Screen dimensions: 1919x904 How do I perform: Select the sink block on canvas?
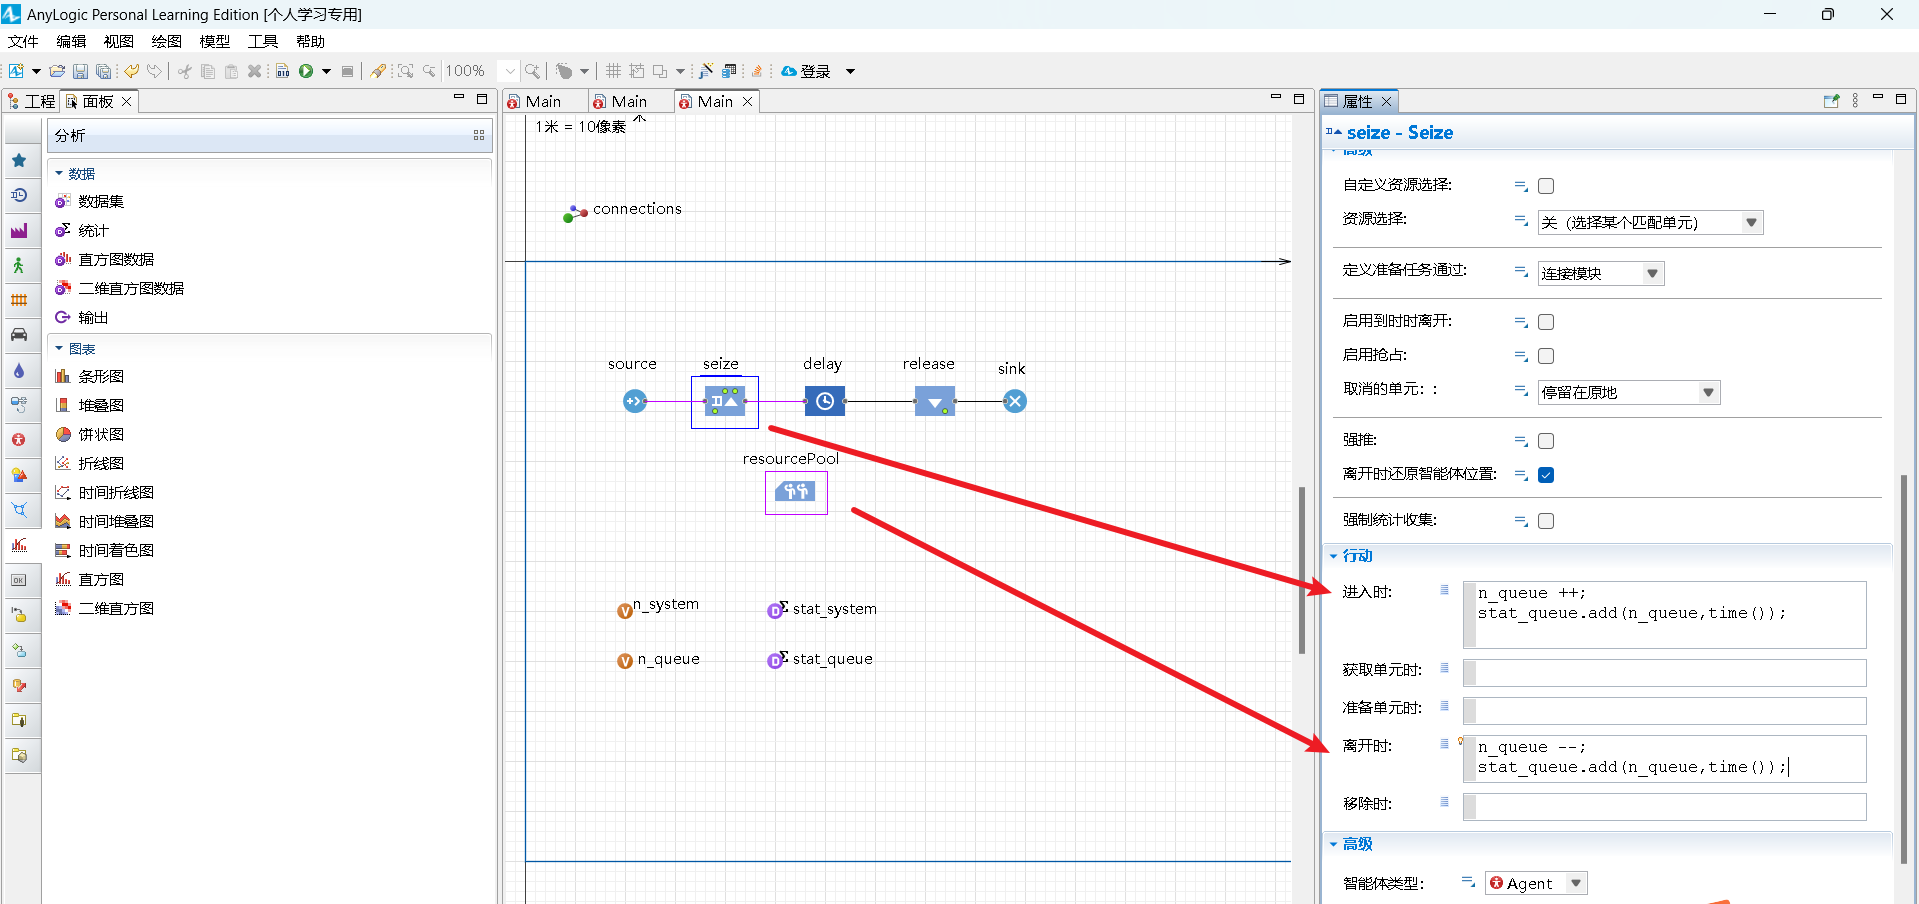point(1015,401)
